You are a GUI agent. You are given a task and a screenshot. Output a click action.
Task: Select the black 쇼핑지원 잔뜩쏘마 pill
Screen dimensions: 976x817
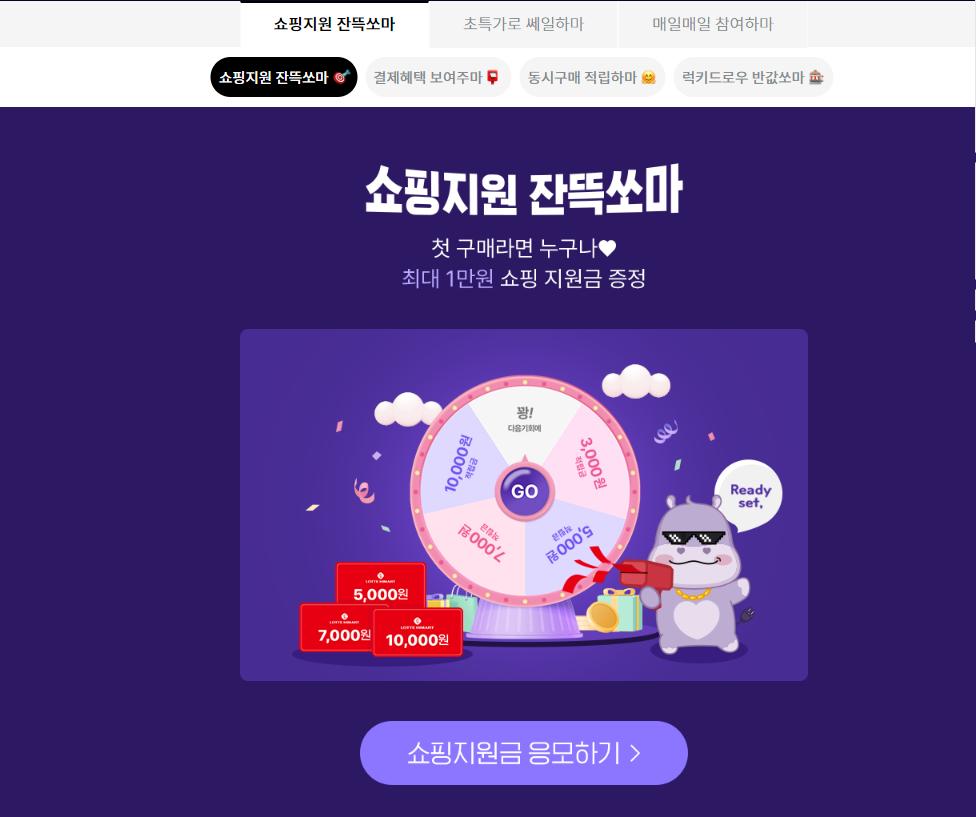[284, 77]
